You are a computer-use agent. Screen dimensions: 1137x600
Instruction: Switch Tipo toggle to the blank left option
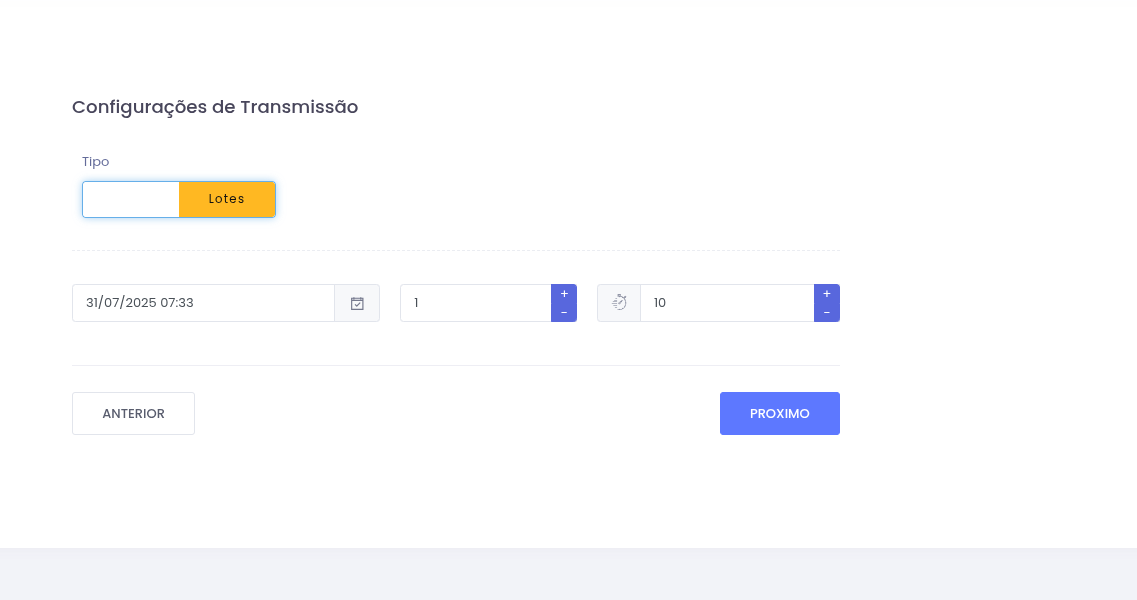[x=131, y=199]
